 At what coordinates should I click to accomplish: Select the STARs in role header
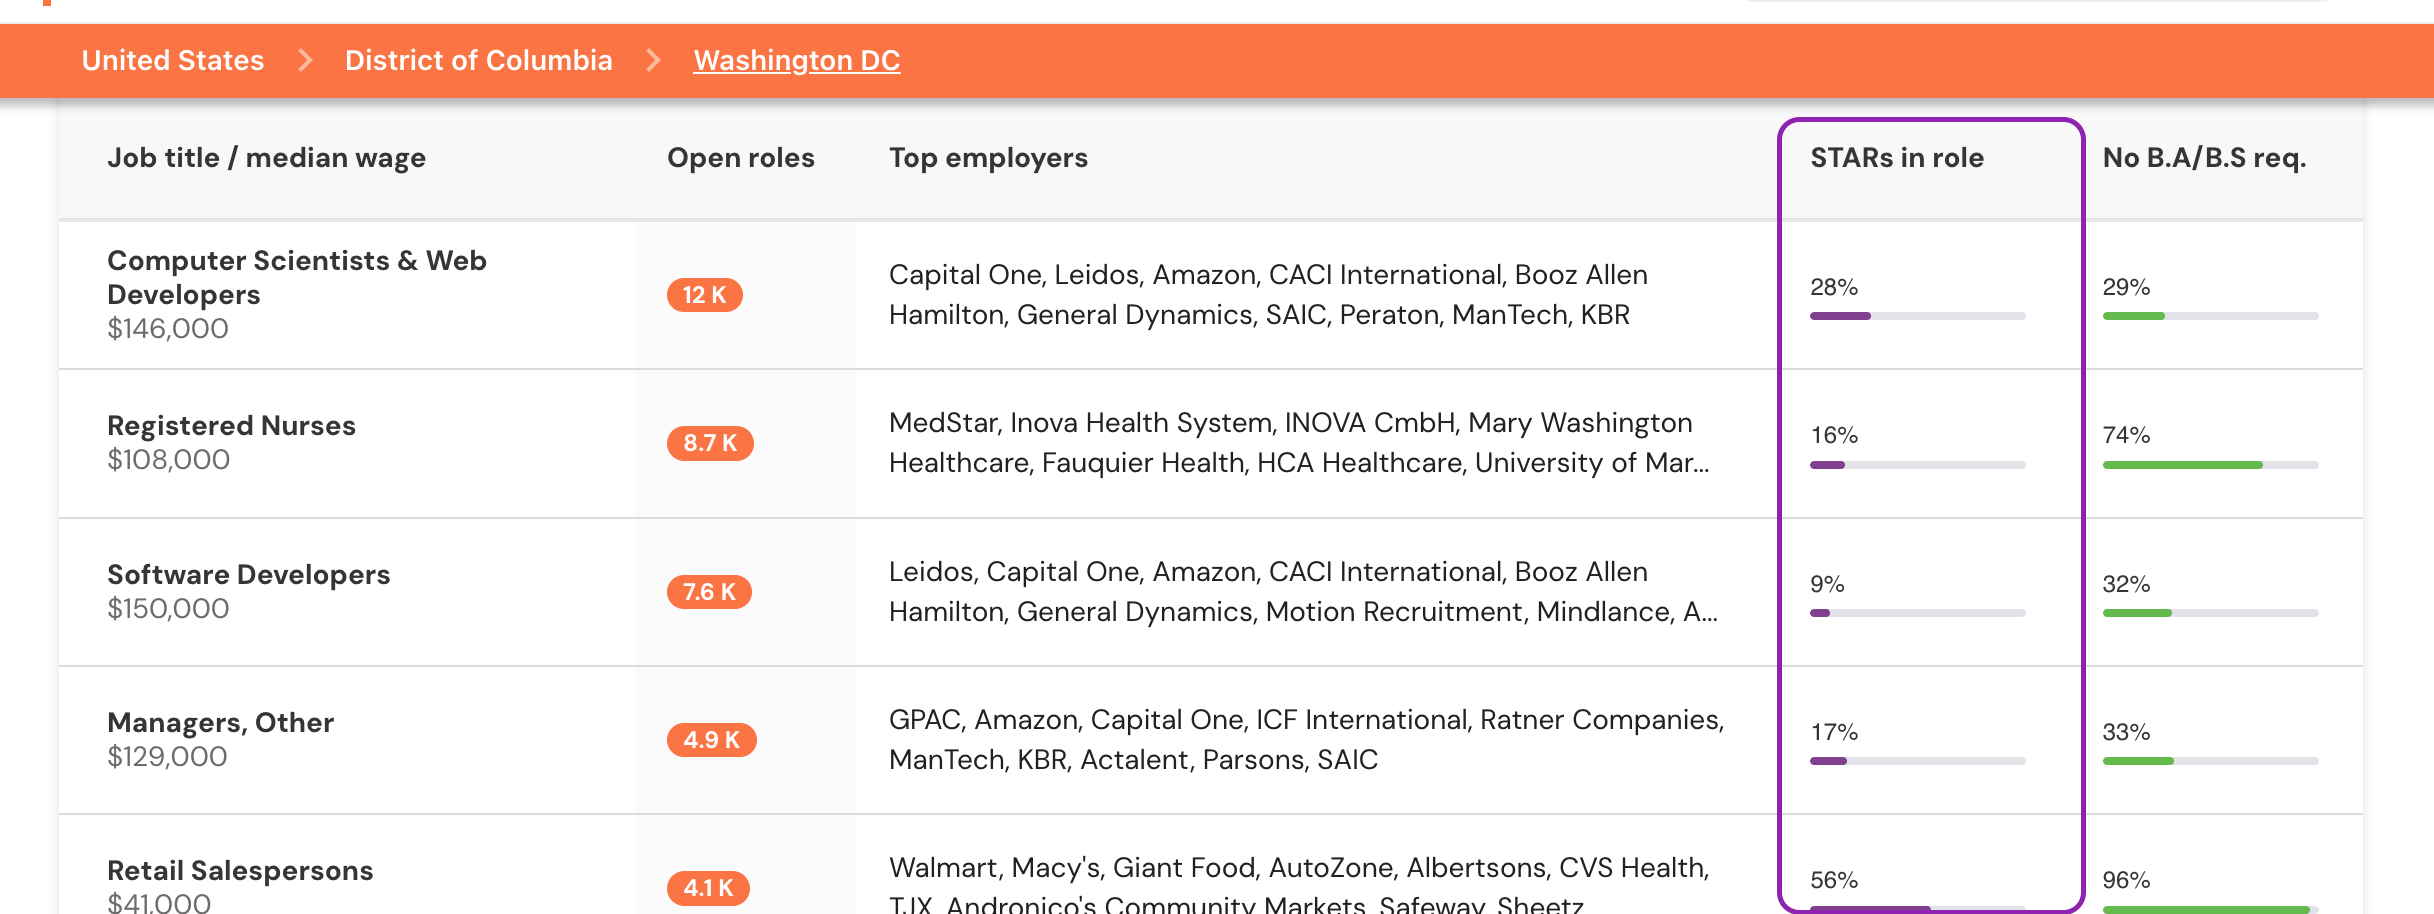point(1897,158)
